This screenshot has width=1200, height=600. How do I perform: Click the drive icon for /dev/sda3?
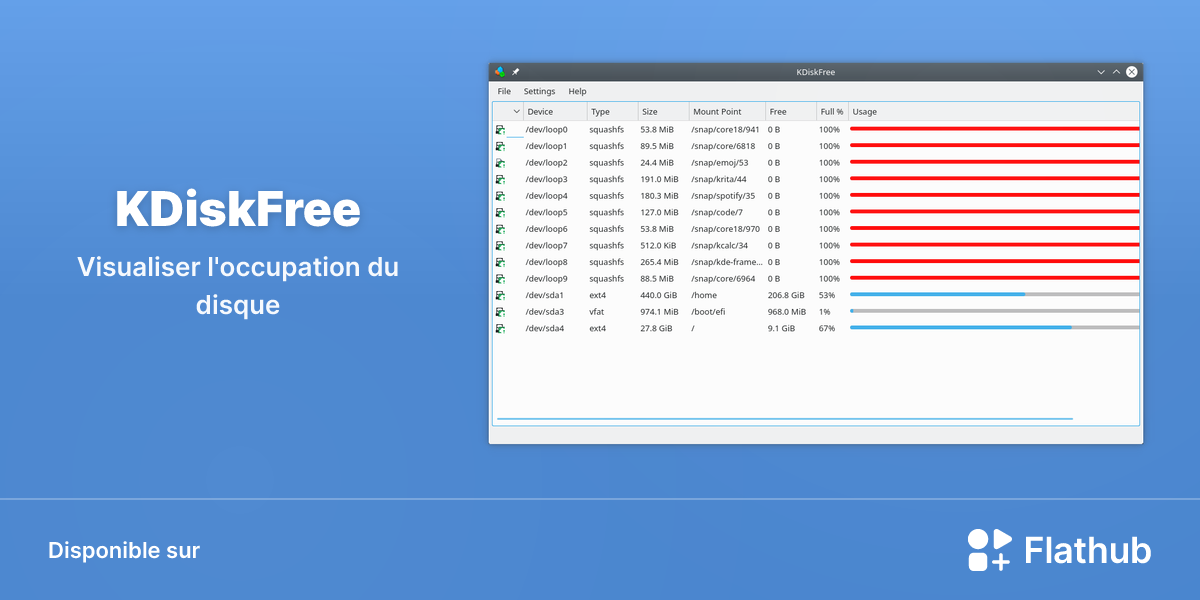500,312
